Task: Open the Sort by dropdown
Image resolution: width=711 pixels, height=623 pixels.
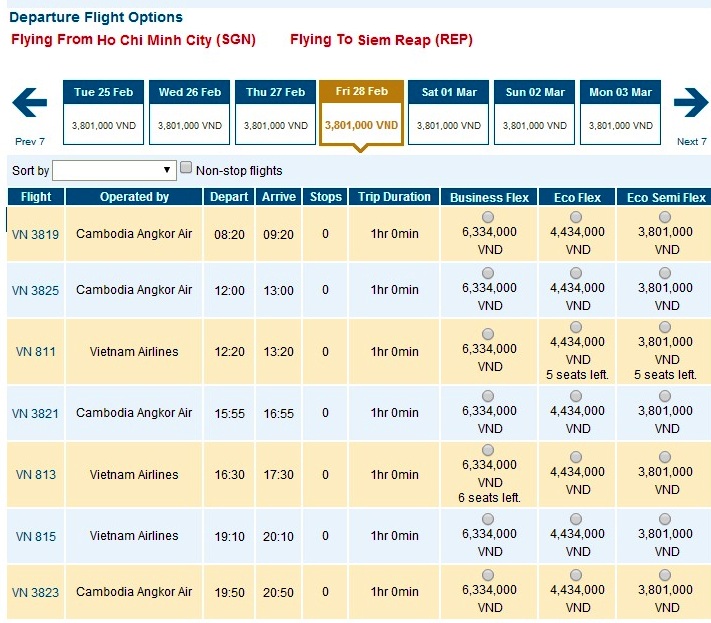Action: 114,170
